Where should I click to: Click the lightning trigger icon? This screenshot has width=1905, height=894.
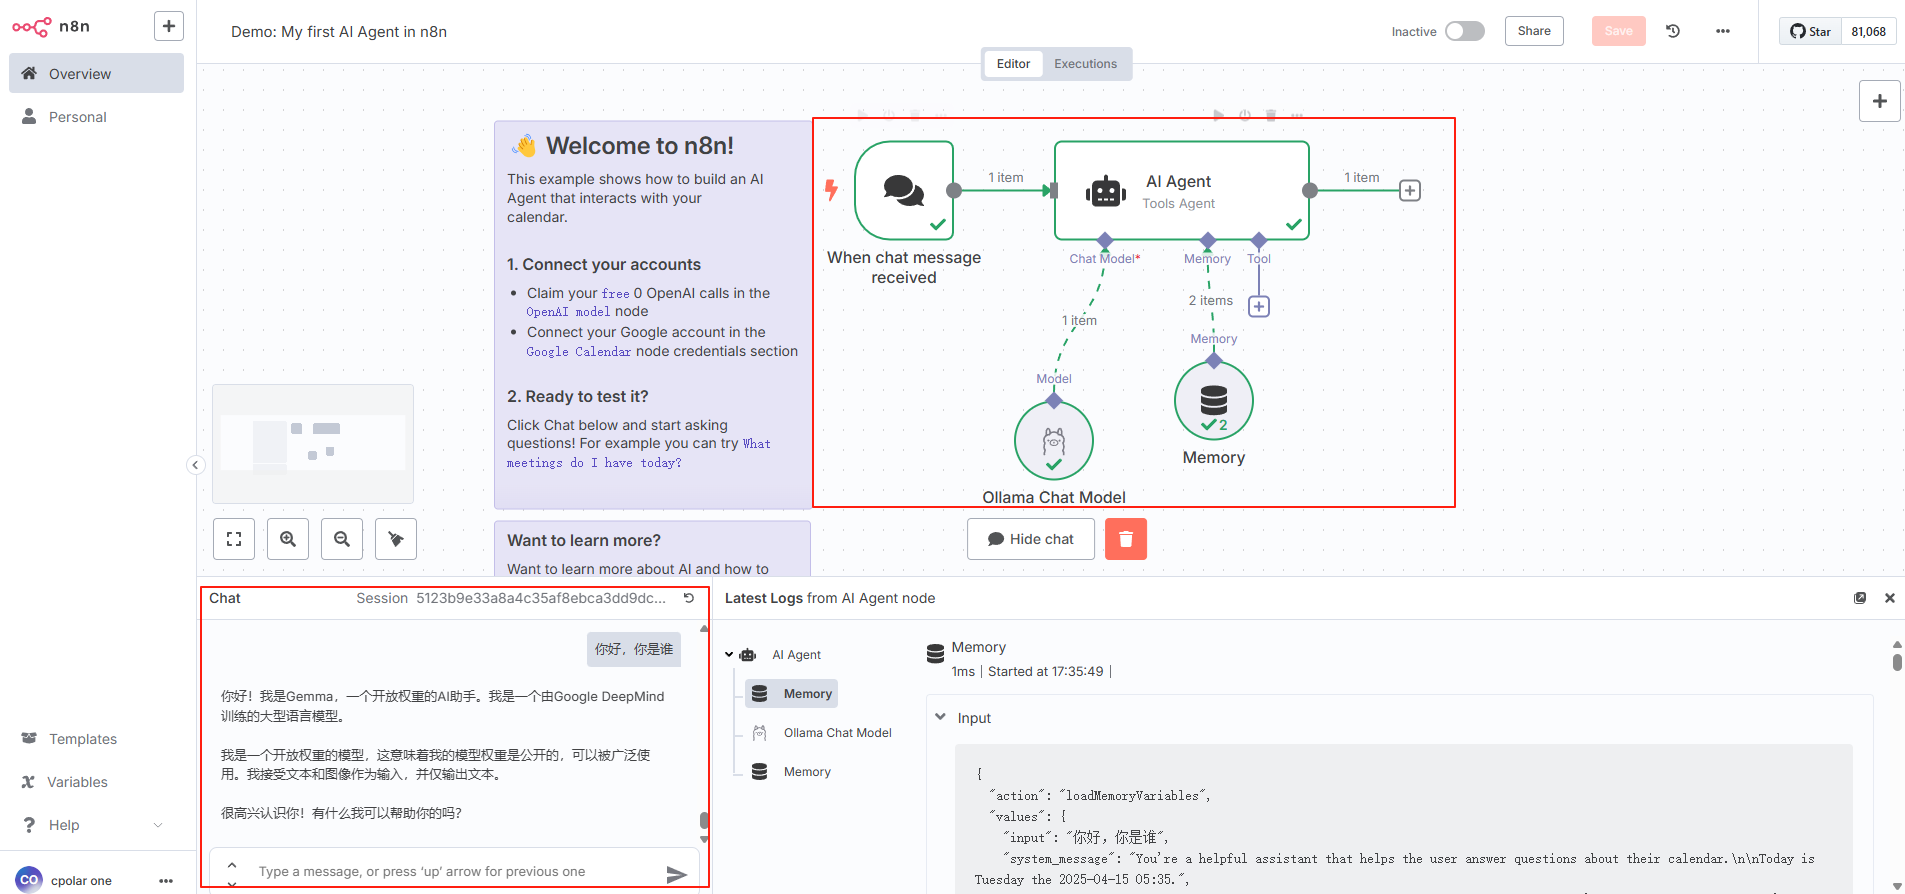click(831, 190)
